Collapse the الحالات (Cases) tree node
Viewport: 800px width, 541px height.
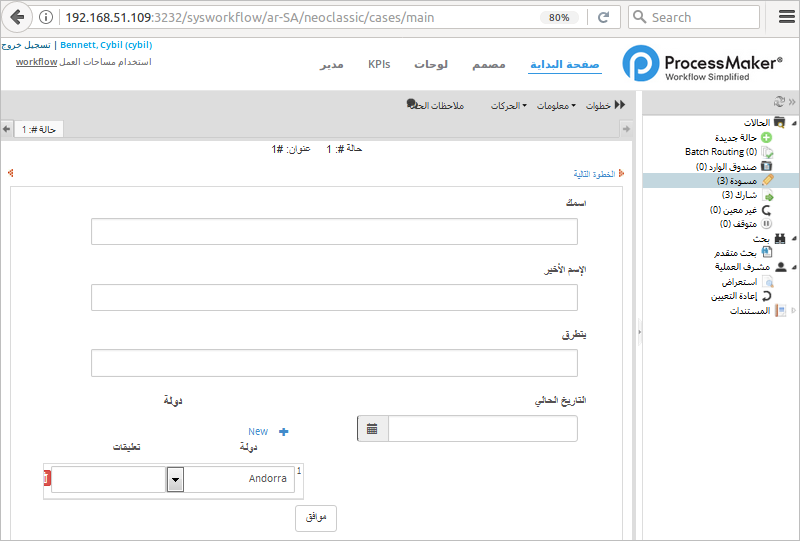coord(793,122)
